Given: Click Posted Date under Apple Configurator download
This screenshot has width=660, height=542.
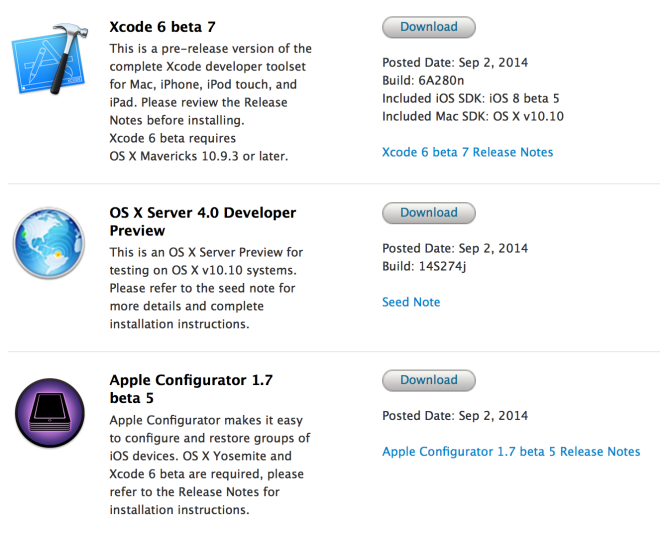Looking at the screenshot, I should point(455,416).
